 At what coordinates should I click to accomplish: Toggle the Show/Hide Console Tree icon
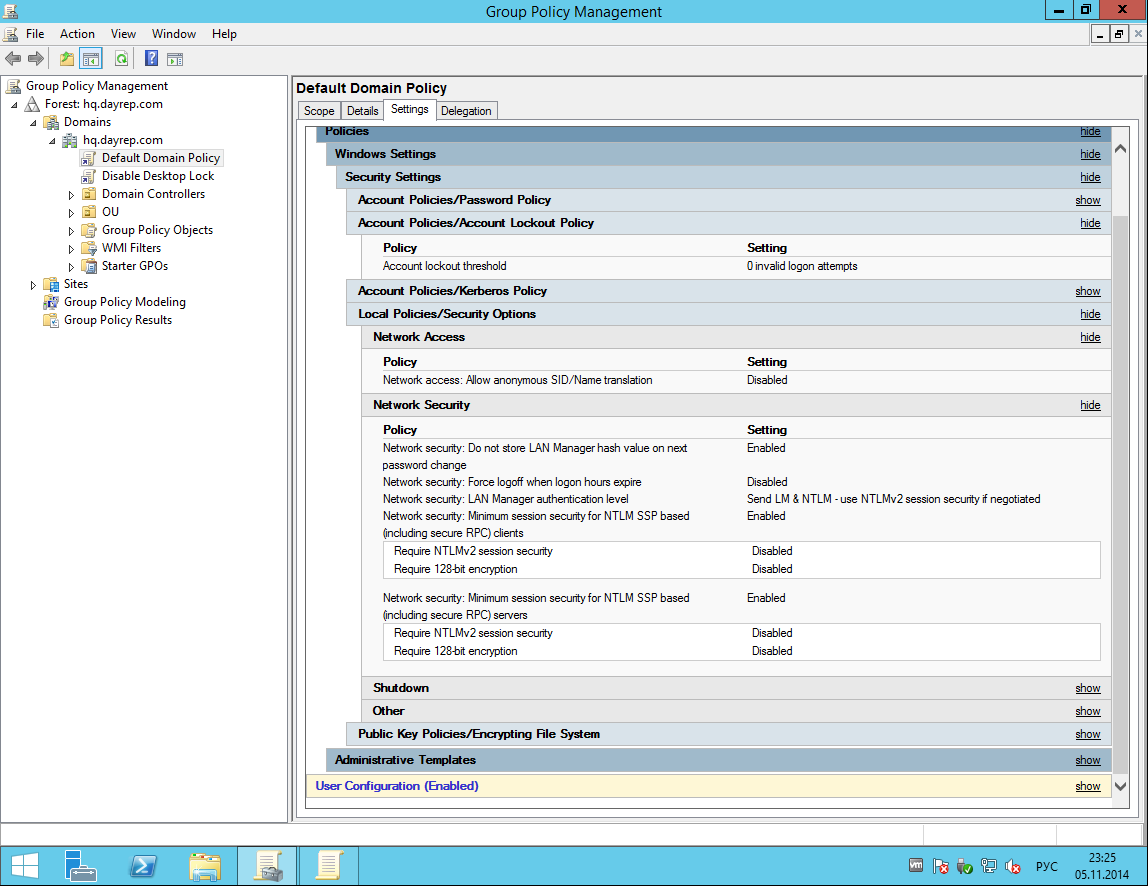click(x=91, y=59)
